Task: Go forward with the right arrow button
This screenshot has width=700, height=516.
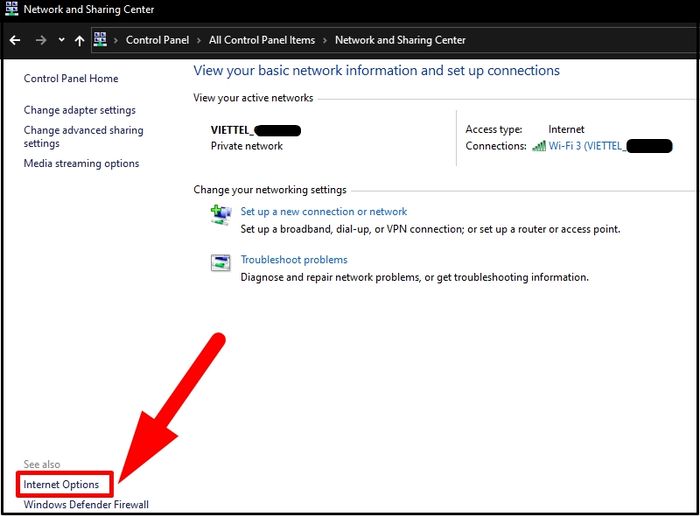Action: [41, 41]
